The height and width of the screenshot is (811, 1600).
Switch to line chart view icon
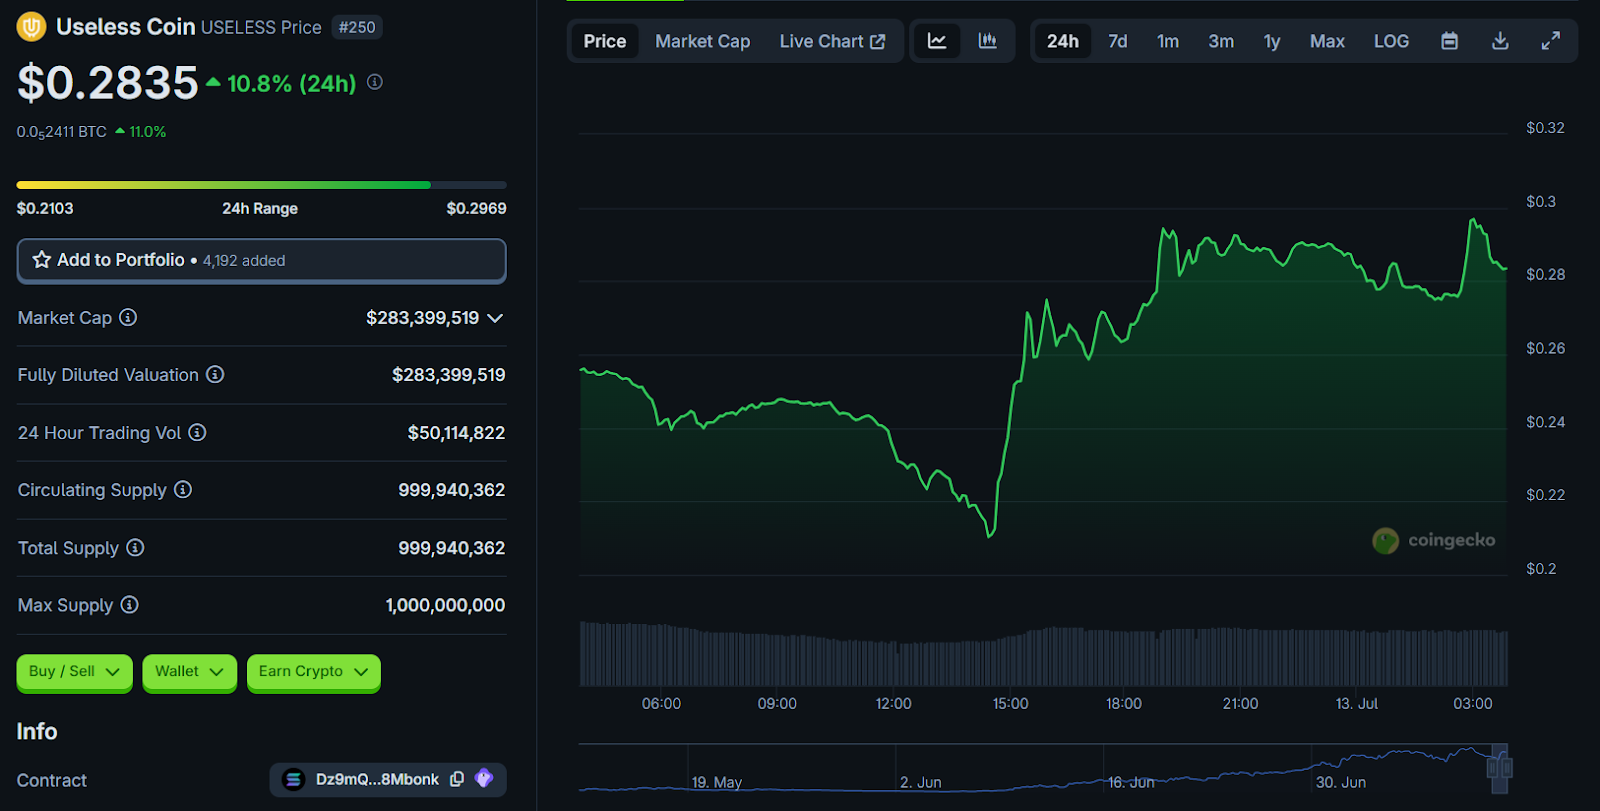[x=937, y=41]
